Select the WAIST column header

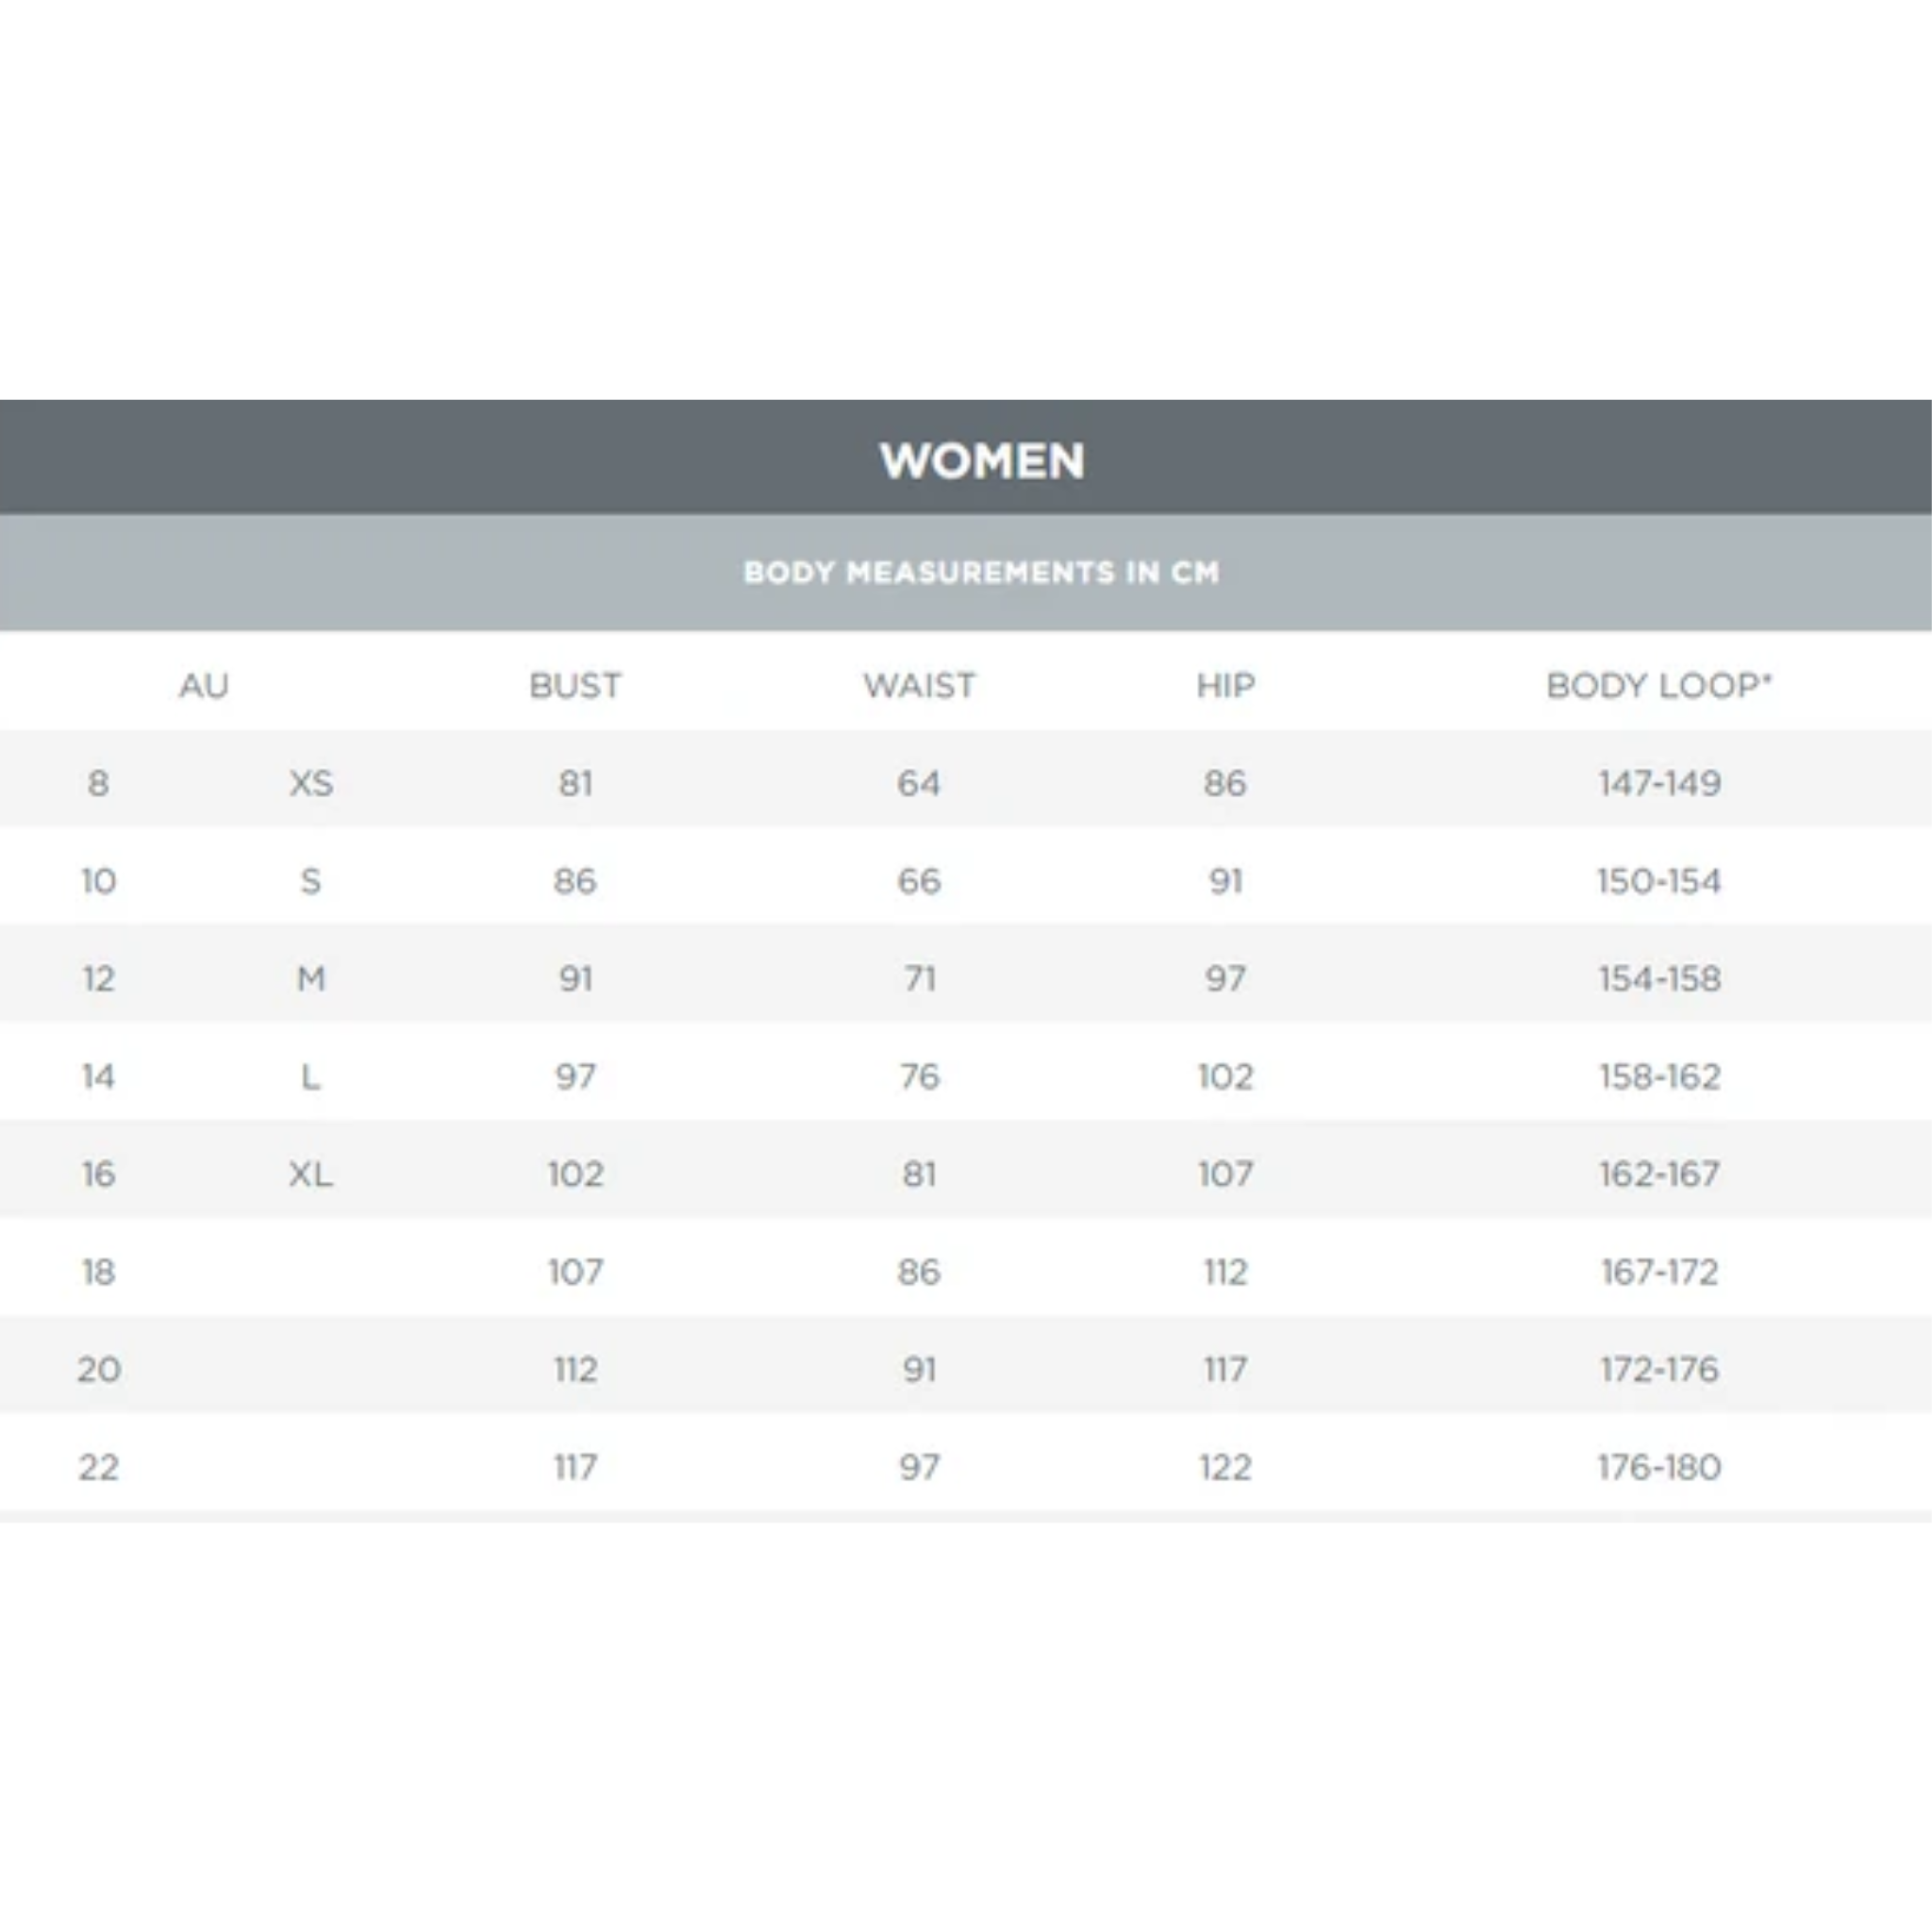point(919,686)
